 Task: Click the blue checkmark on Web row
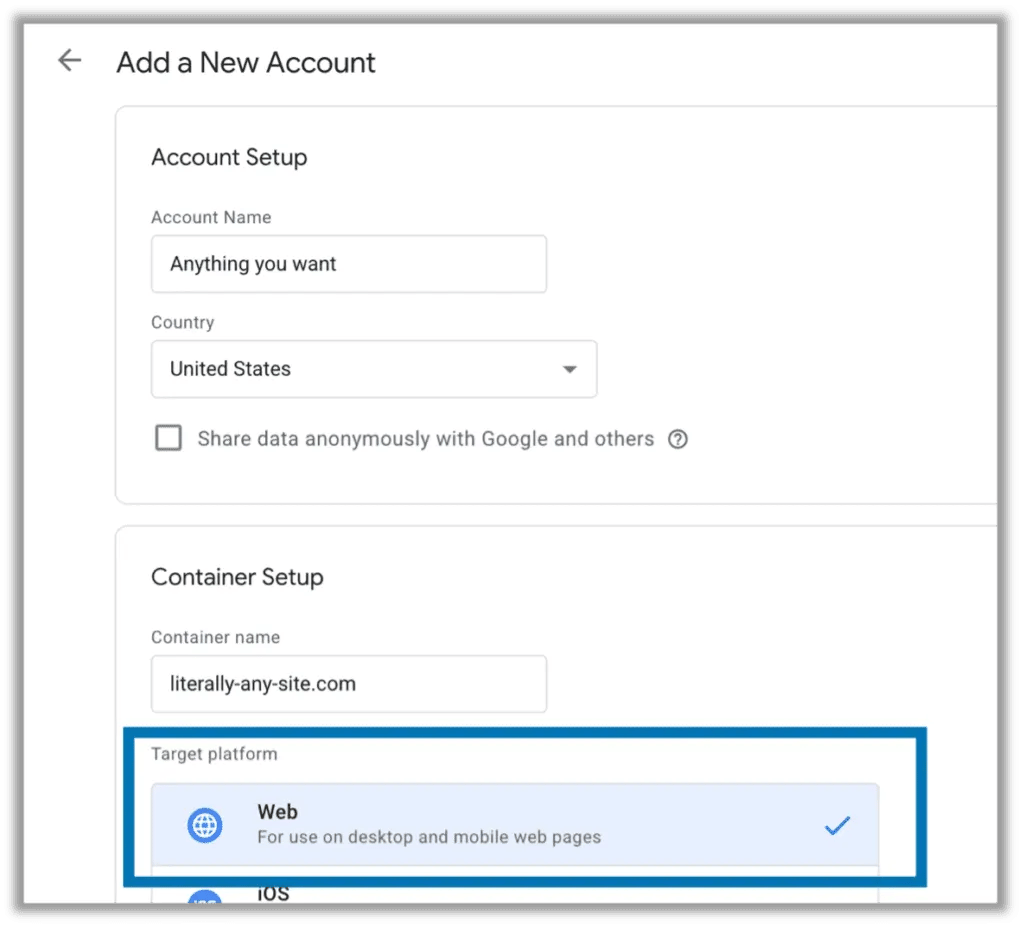837,825
